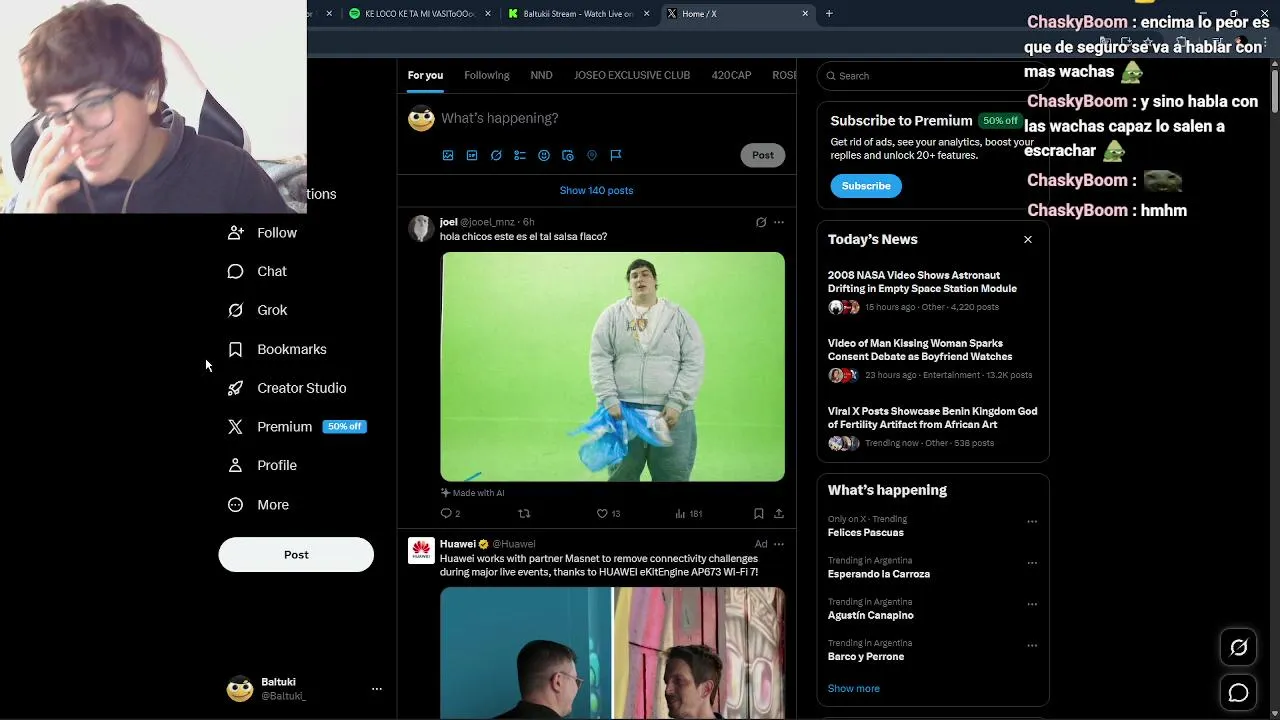1280x720 pixels.
Task: Open more options on joel's post
Action: click(x=779, y=222)
